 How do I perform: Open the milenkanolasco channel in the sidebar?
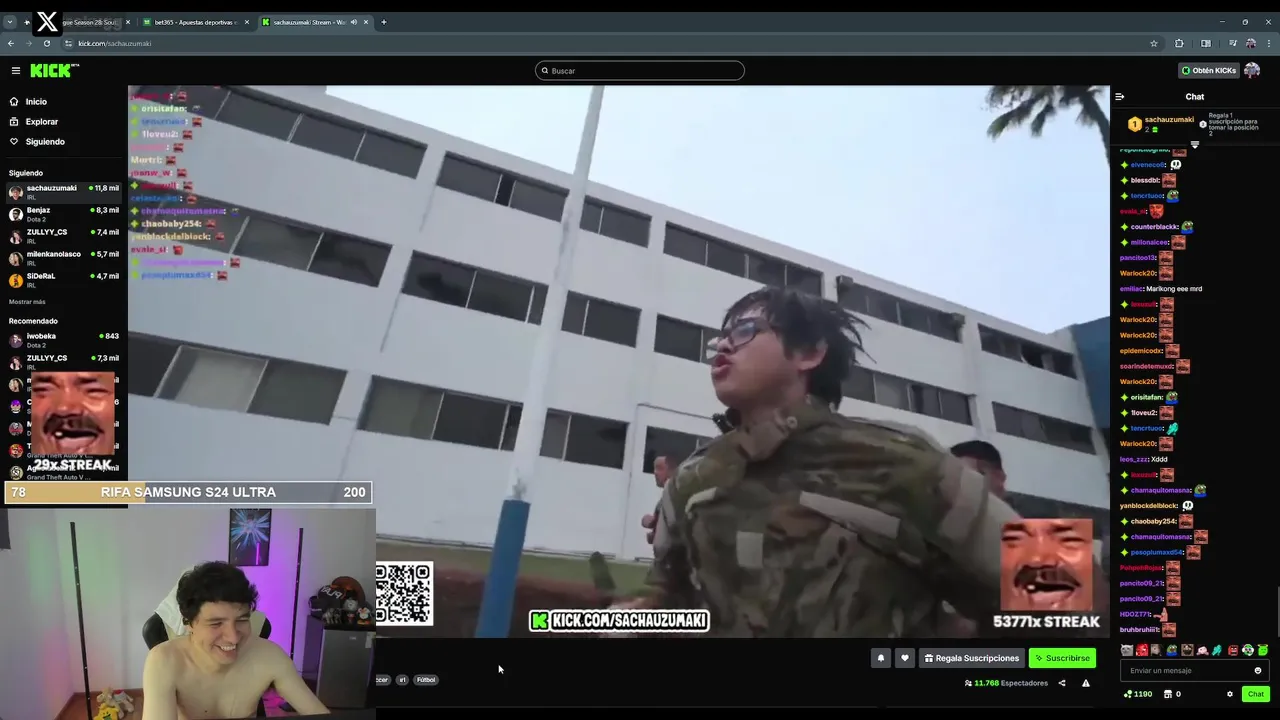(64, 258)
